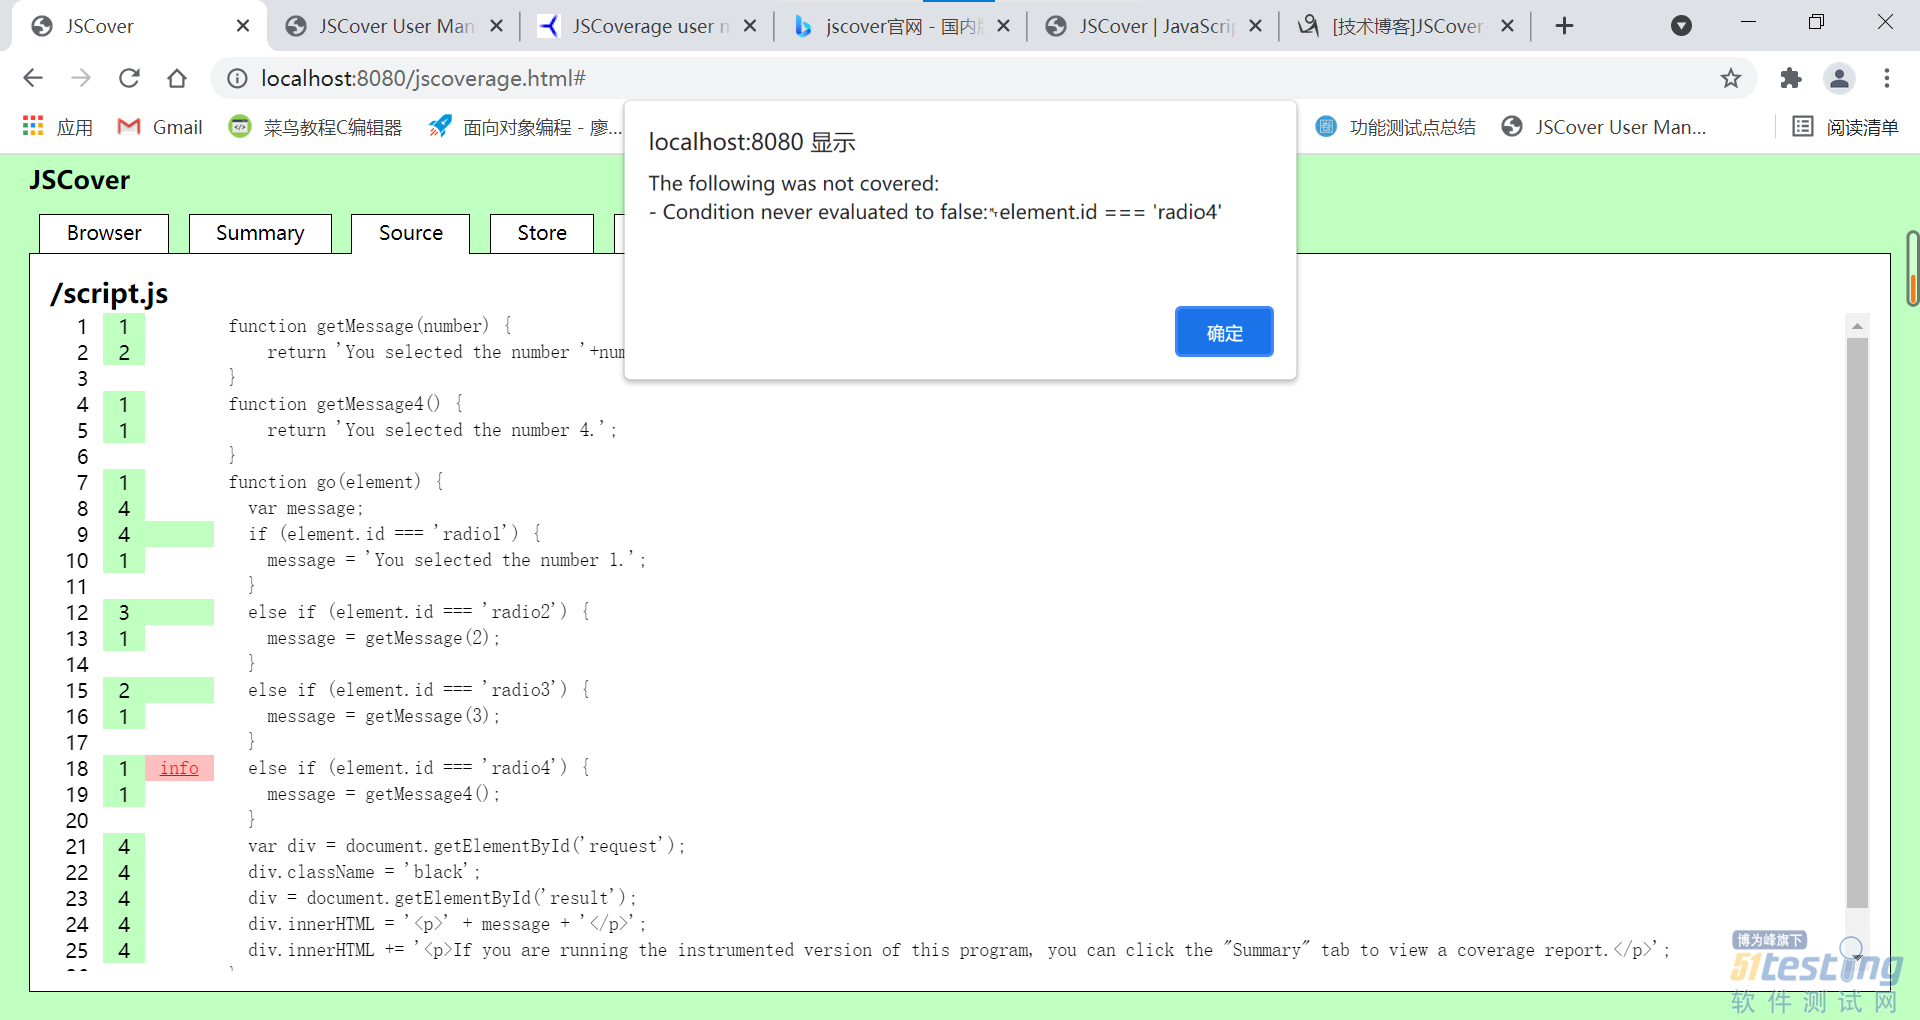Close the jscover官网 tab
This screenshot has width=1920, height=1020.
click(1003, 26)
